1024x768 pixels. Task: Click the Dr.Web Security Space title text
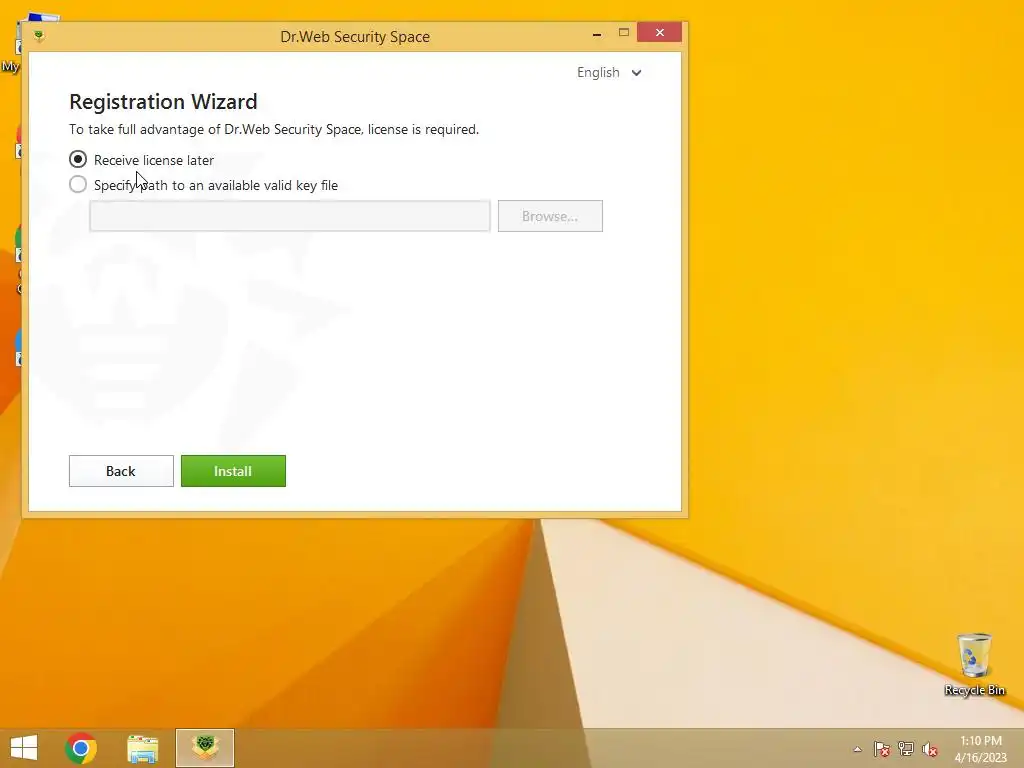pos(355,37)
